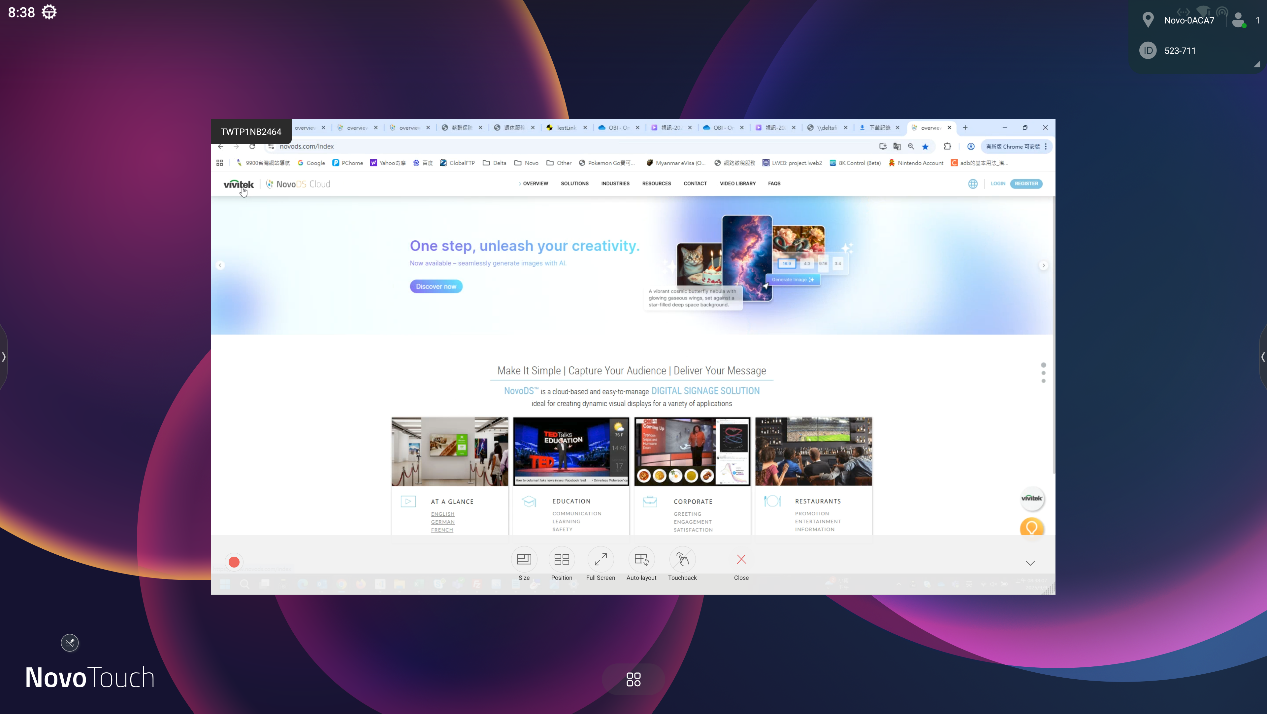
Task: Expand the device info panel corner arrow
Action: click(x=1257, y=64)
